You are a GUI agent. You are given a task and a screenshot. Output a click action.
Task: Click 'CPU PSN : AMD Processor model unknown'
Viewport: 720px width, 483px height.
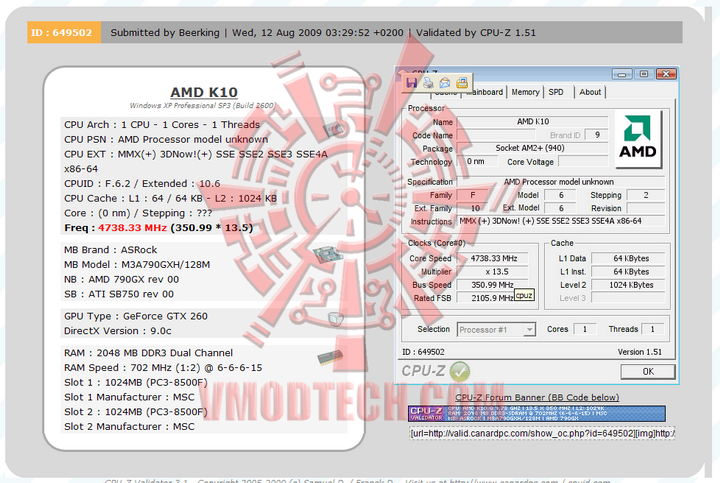click(x=166, y=139)
